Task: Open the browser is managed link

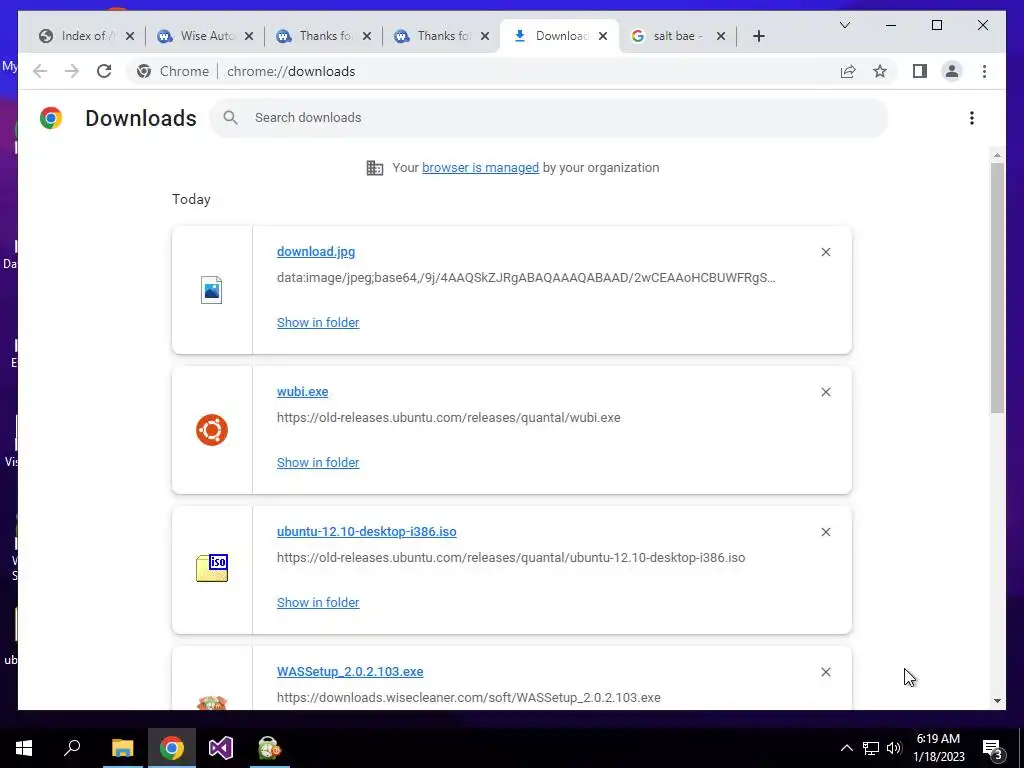Action: tap(481, 168)
